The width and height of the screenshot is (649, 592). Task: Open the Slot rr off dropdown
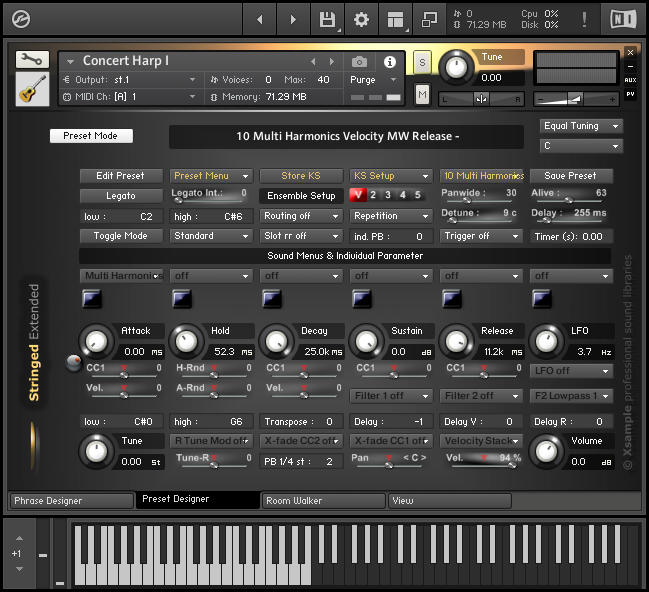coord(301,236)
